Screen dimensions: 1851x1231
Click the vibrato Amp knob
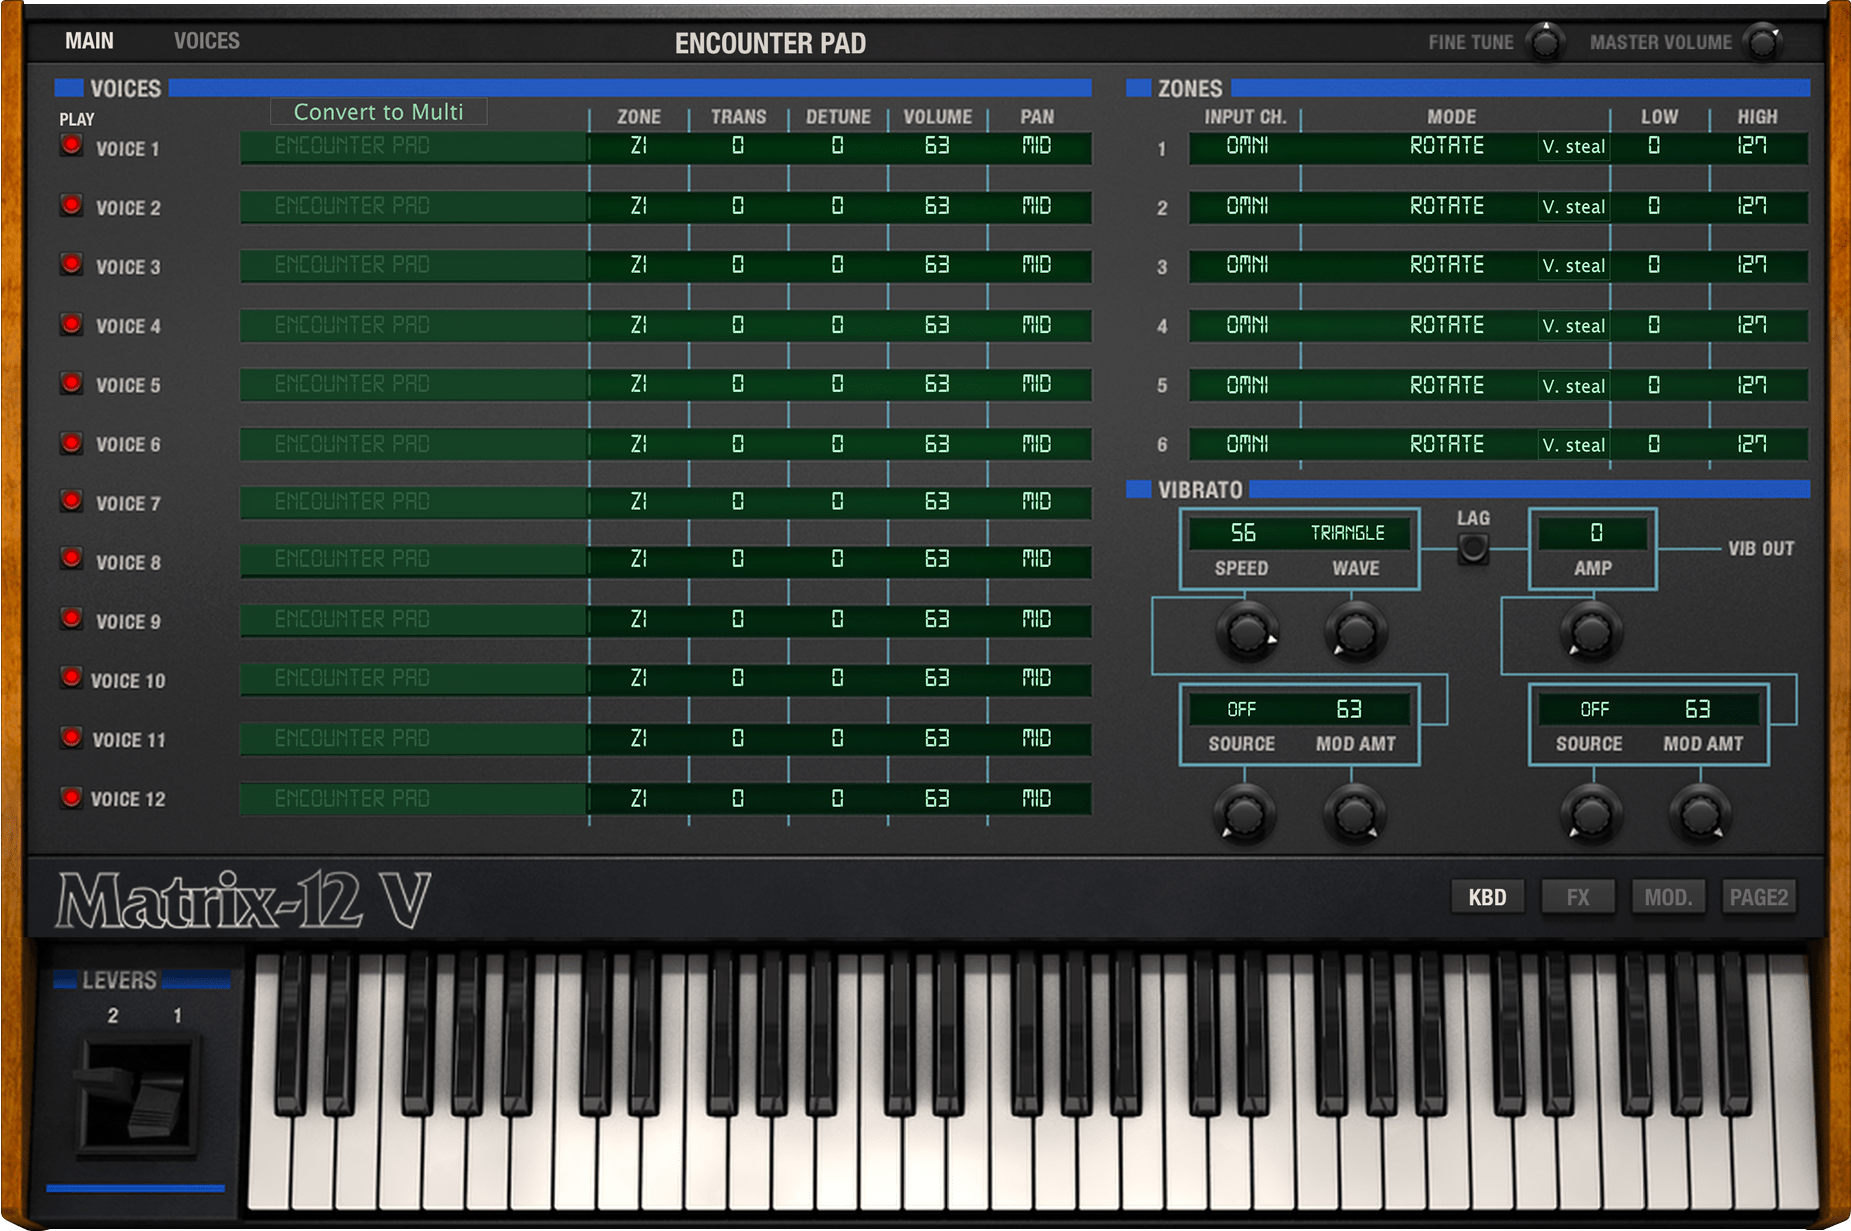point(1591,632)
